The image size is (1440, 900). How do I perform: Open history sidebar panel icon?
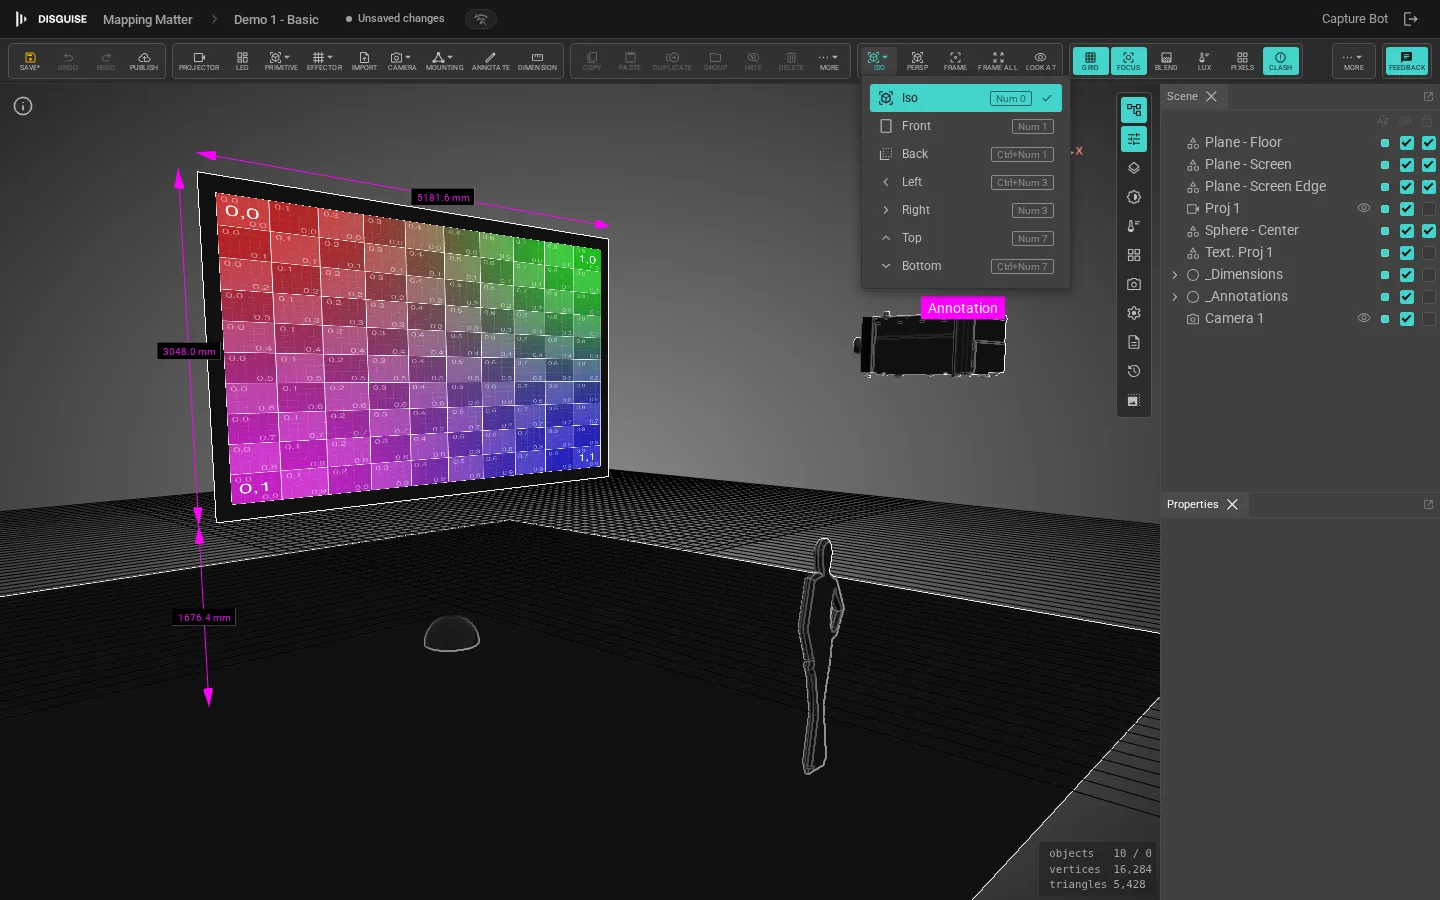tap(1133, 371)
